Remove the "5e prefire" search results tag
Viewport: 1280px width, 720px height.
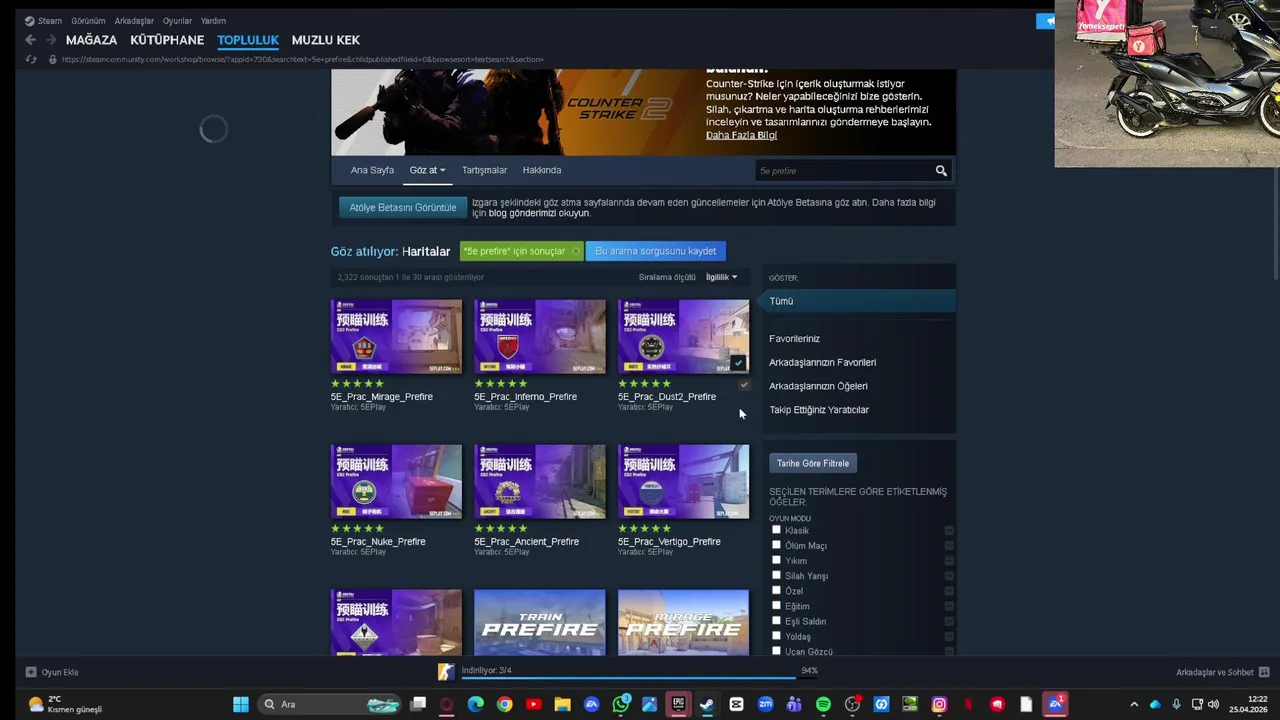click(x=575, y=251)
